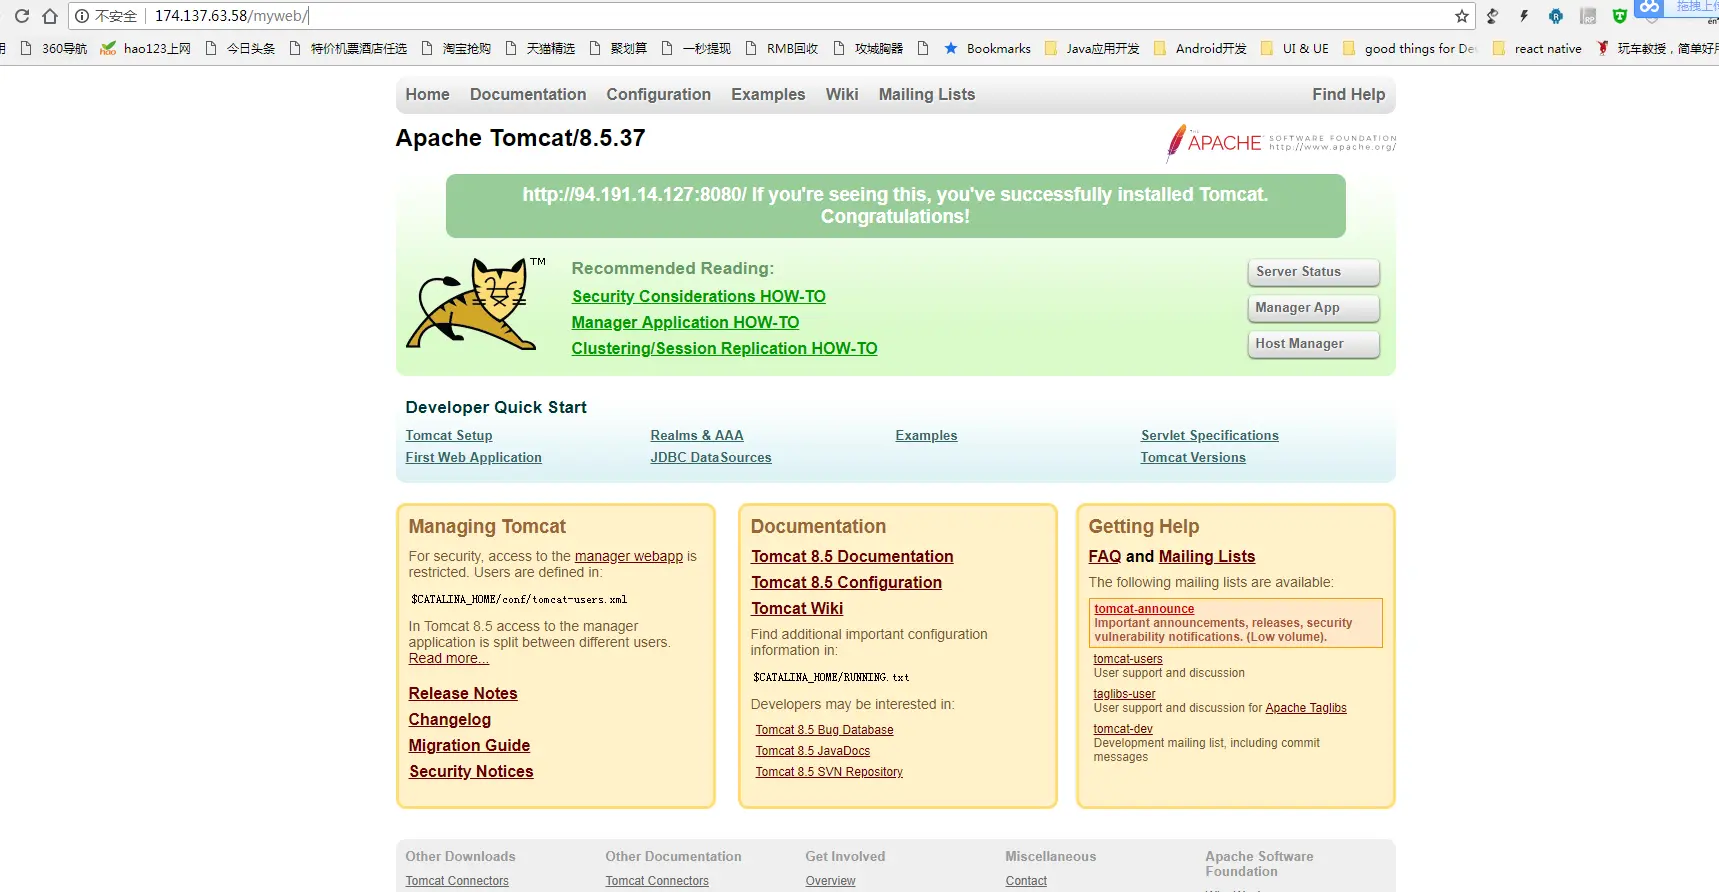1719x892 pixels.
Task: Open the blue hexagon extension icon
Action: (x=1556, y=16)
